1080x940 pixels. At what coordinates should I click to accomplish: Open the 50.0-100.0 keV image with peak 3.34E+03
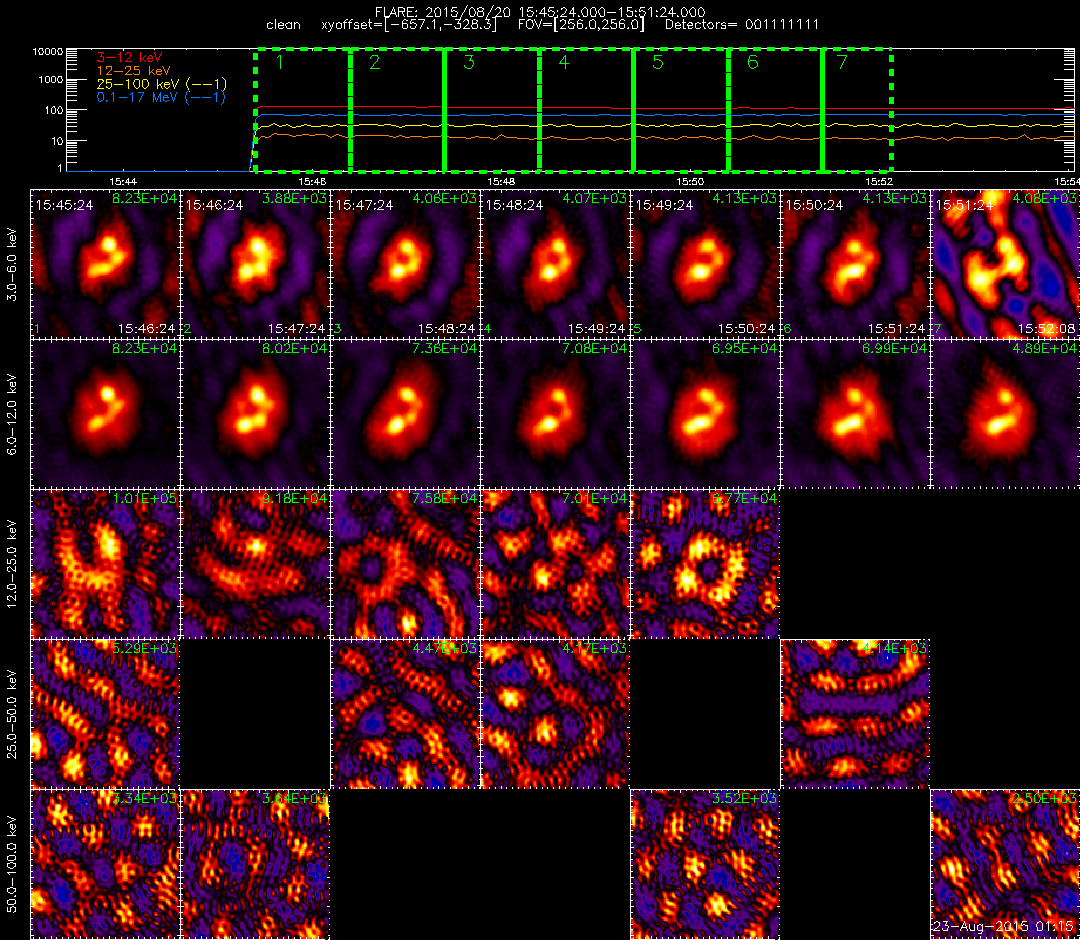pos(105,864)
